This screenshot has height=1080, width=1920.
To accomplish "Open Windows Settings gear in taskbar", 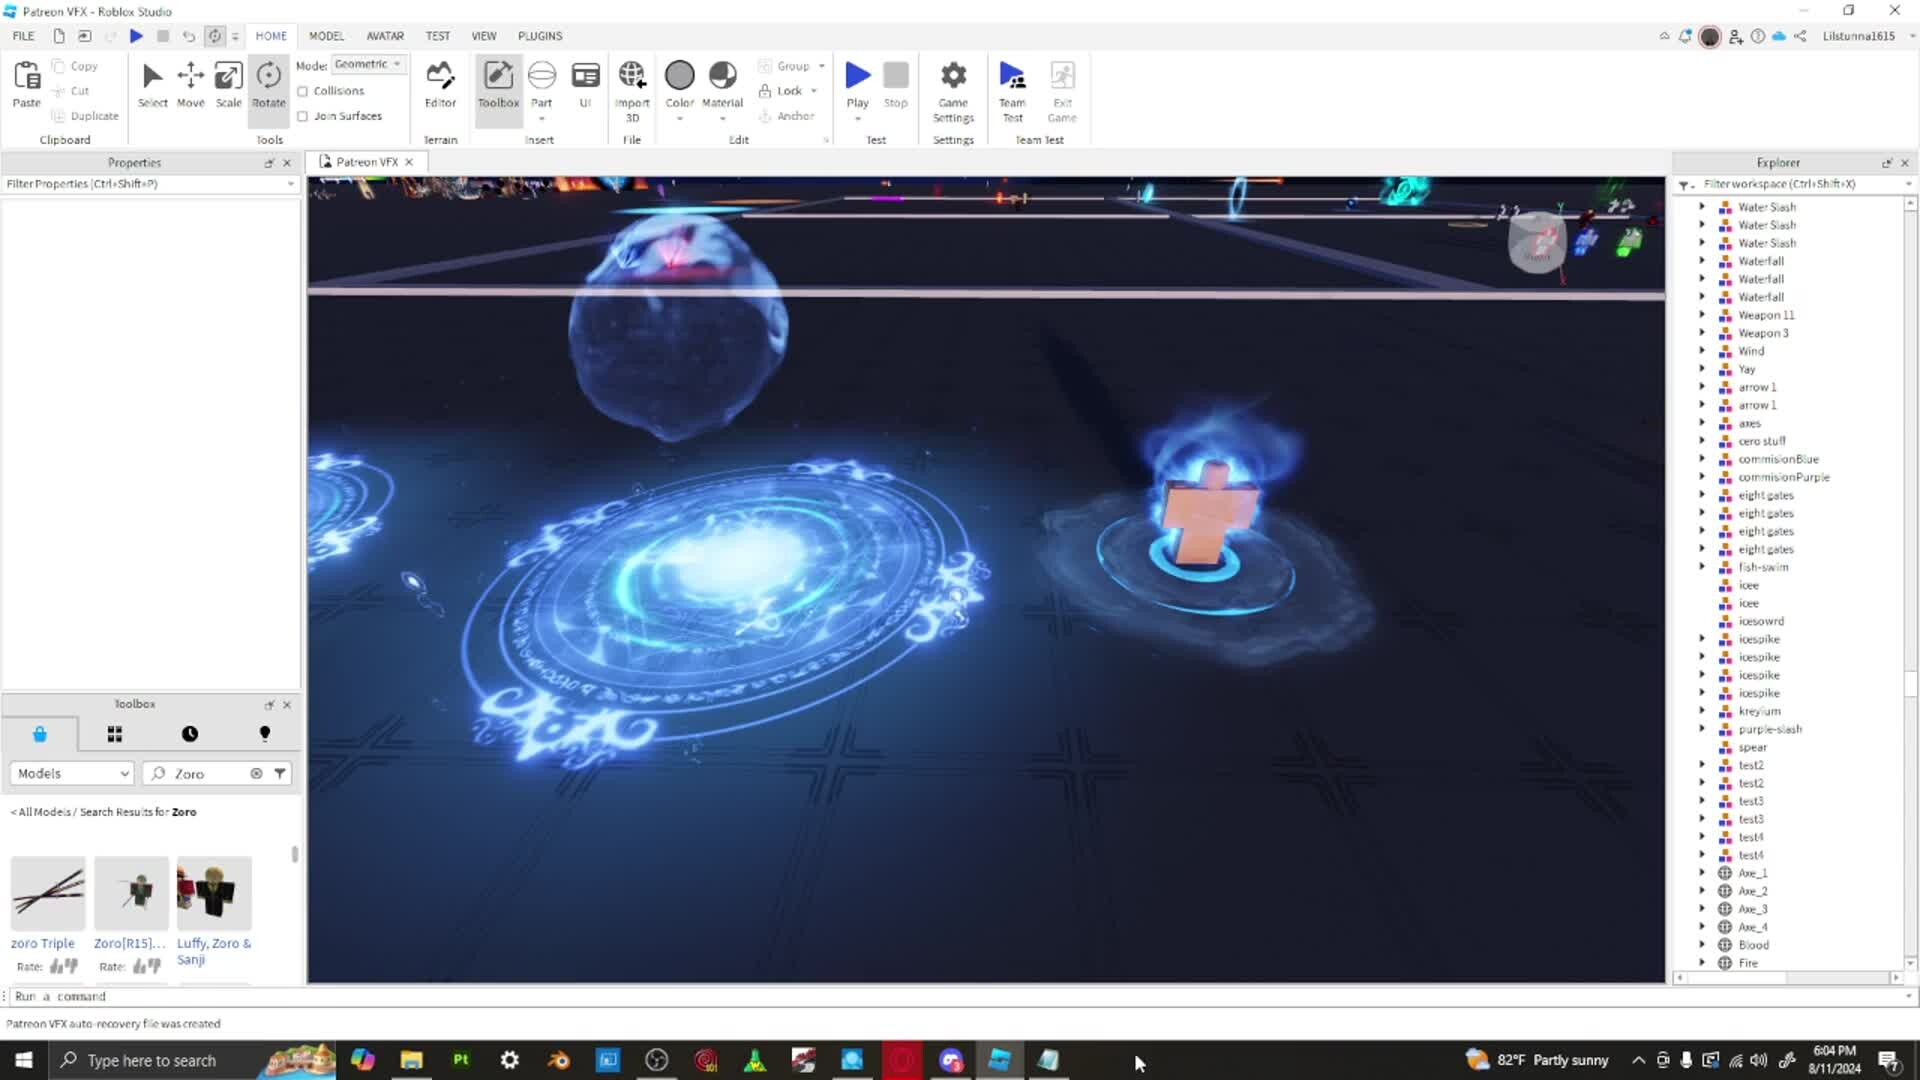I will (x=510, y=1060).
